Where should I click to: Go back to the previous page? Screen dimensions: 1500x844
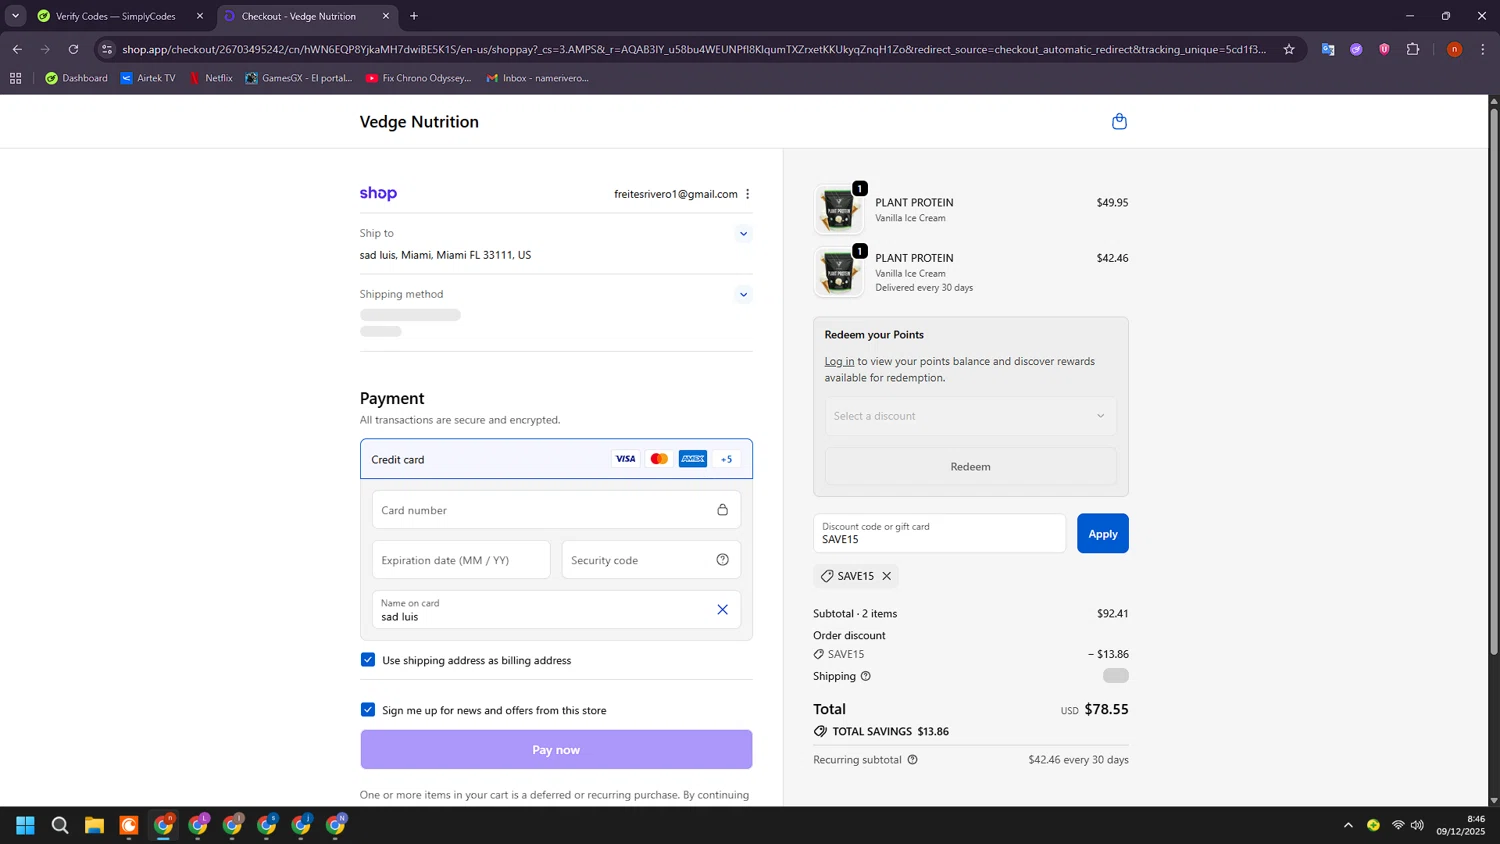[17, 49]
